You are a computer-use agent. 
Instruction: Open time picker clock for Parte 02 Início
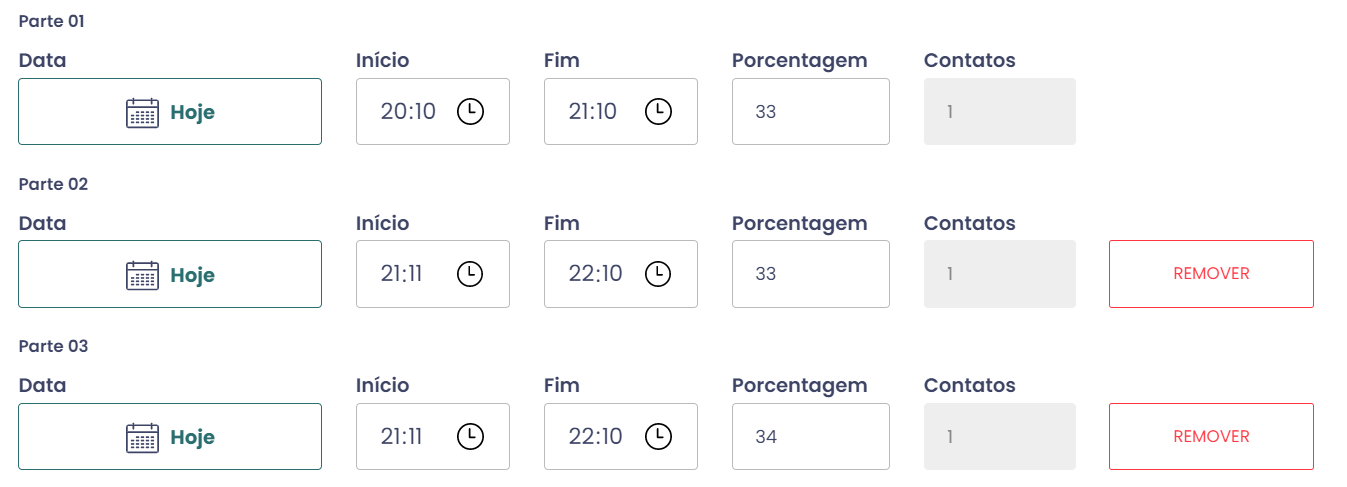pyautogui.click(x=470, y=274)
